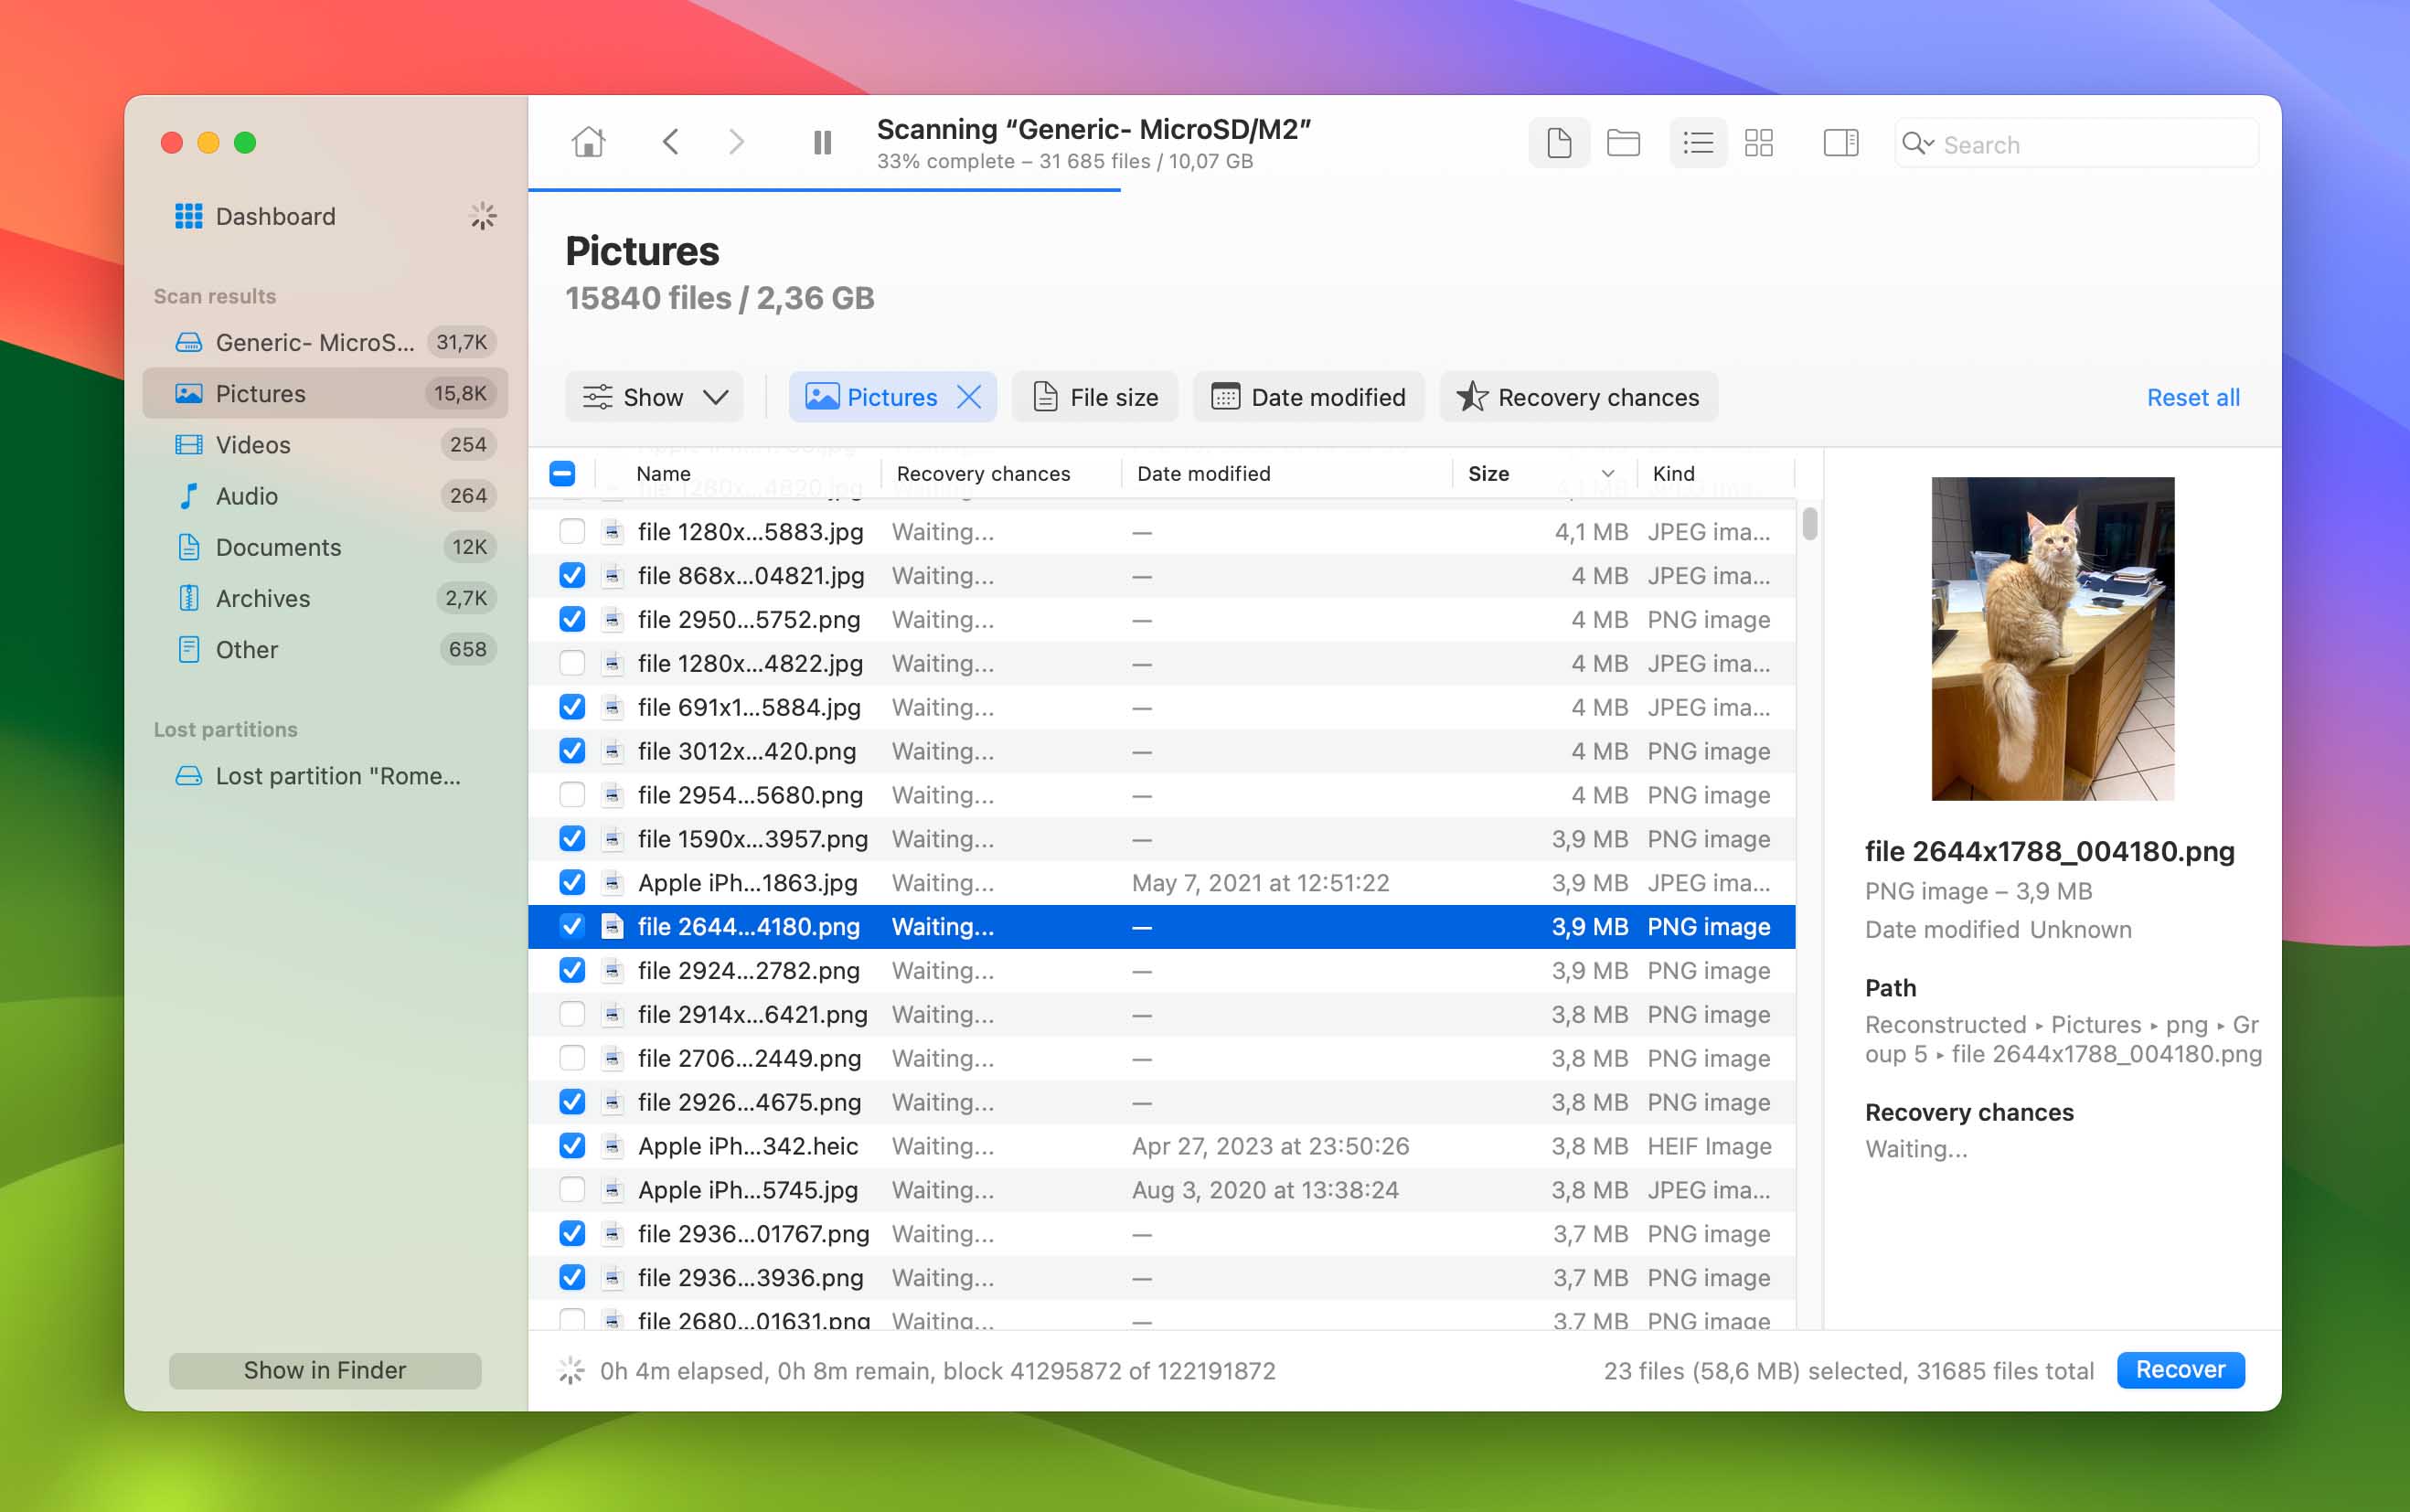2410x1512 pixels.
Task: Uncheck file 691x1...5884.jpg checkbox
Action: [x=572, y=707]
